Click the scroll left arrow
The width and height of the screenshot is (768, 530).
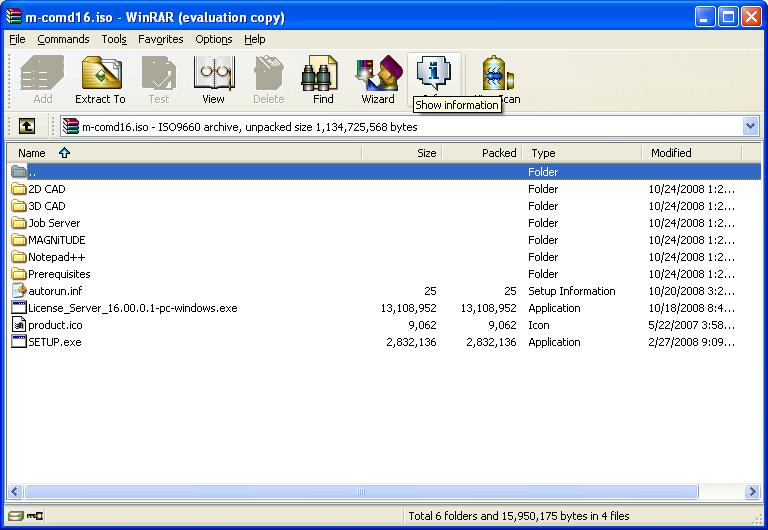15,491
